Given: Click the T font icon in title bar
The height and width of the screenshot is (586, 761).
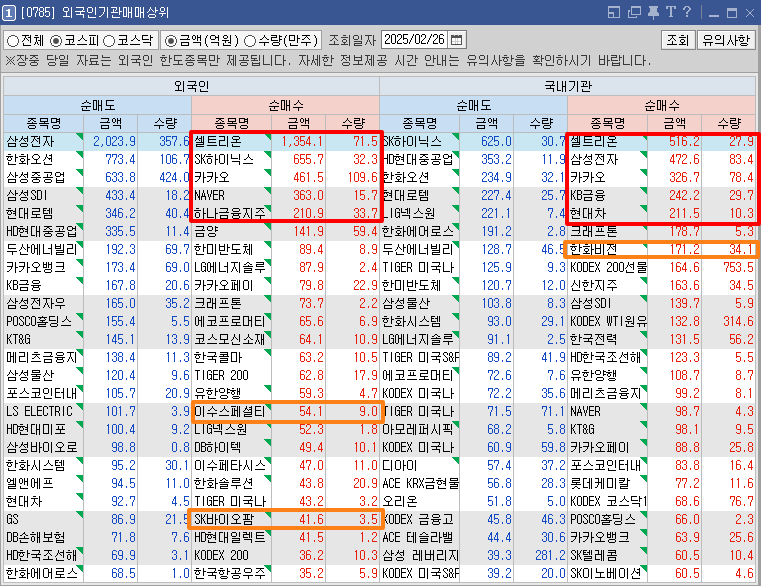Looking at the screenshot, I should point(671,12).
